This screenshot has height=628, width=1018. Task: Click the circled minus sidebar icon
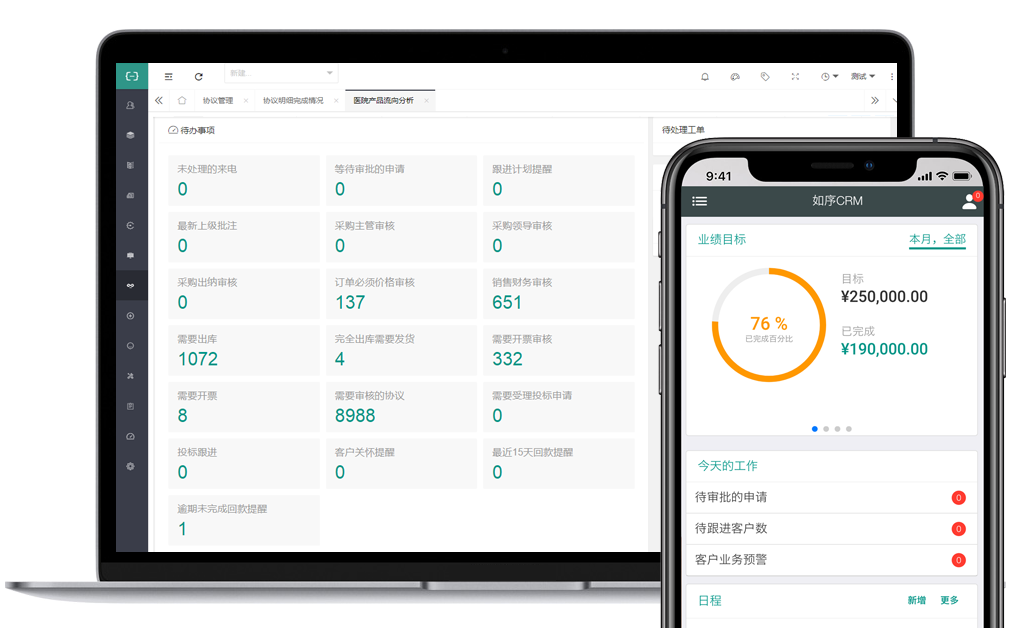pos(130,345)
